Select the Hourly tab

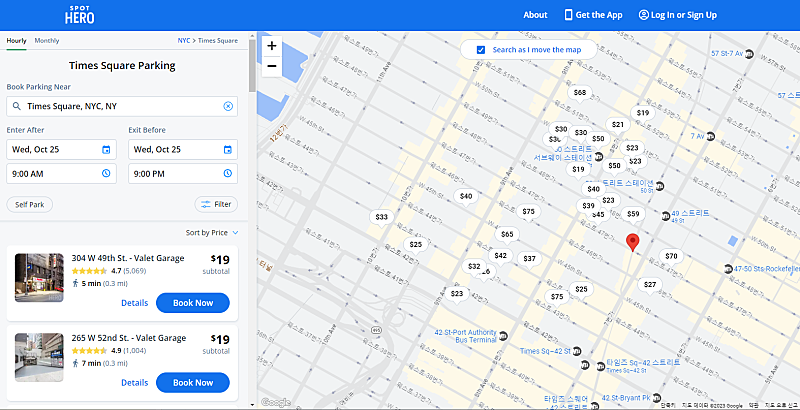pos(16,41)
